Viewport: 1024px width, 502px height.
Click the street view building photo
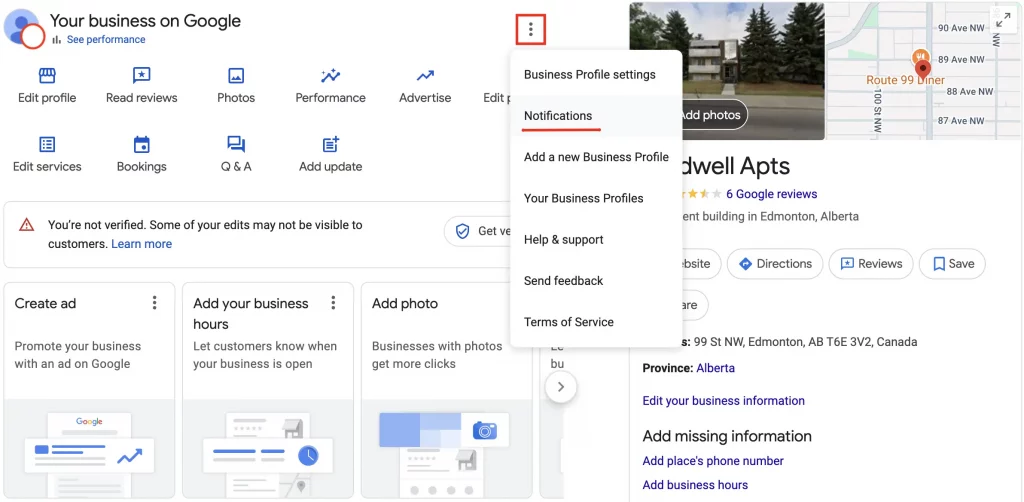point(727,71)
